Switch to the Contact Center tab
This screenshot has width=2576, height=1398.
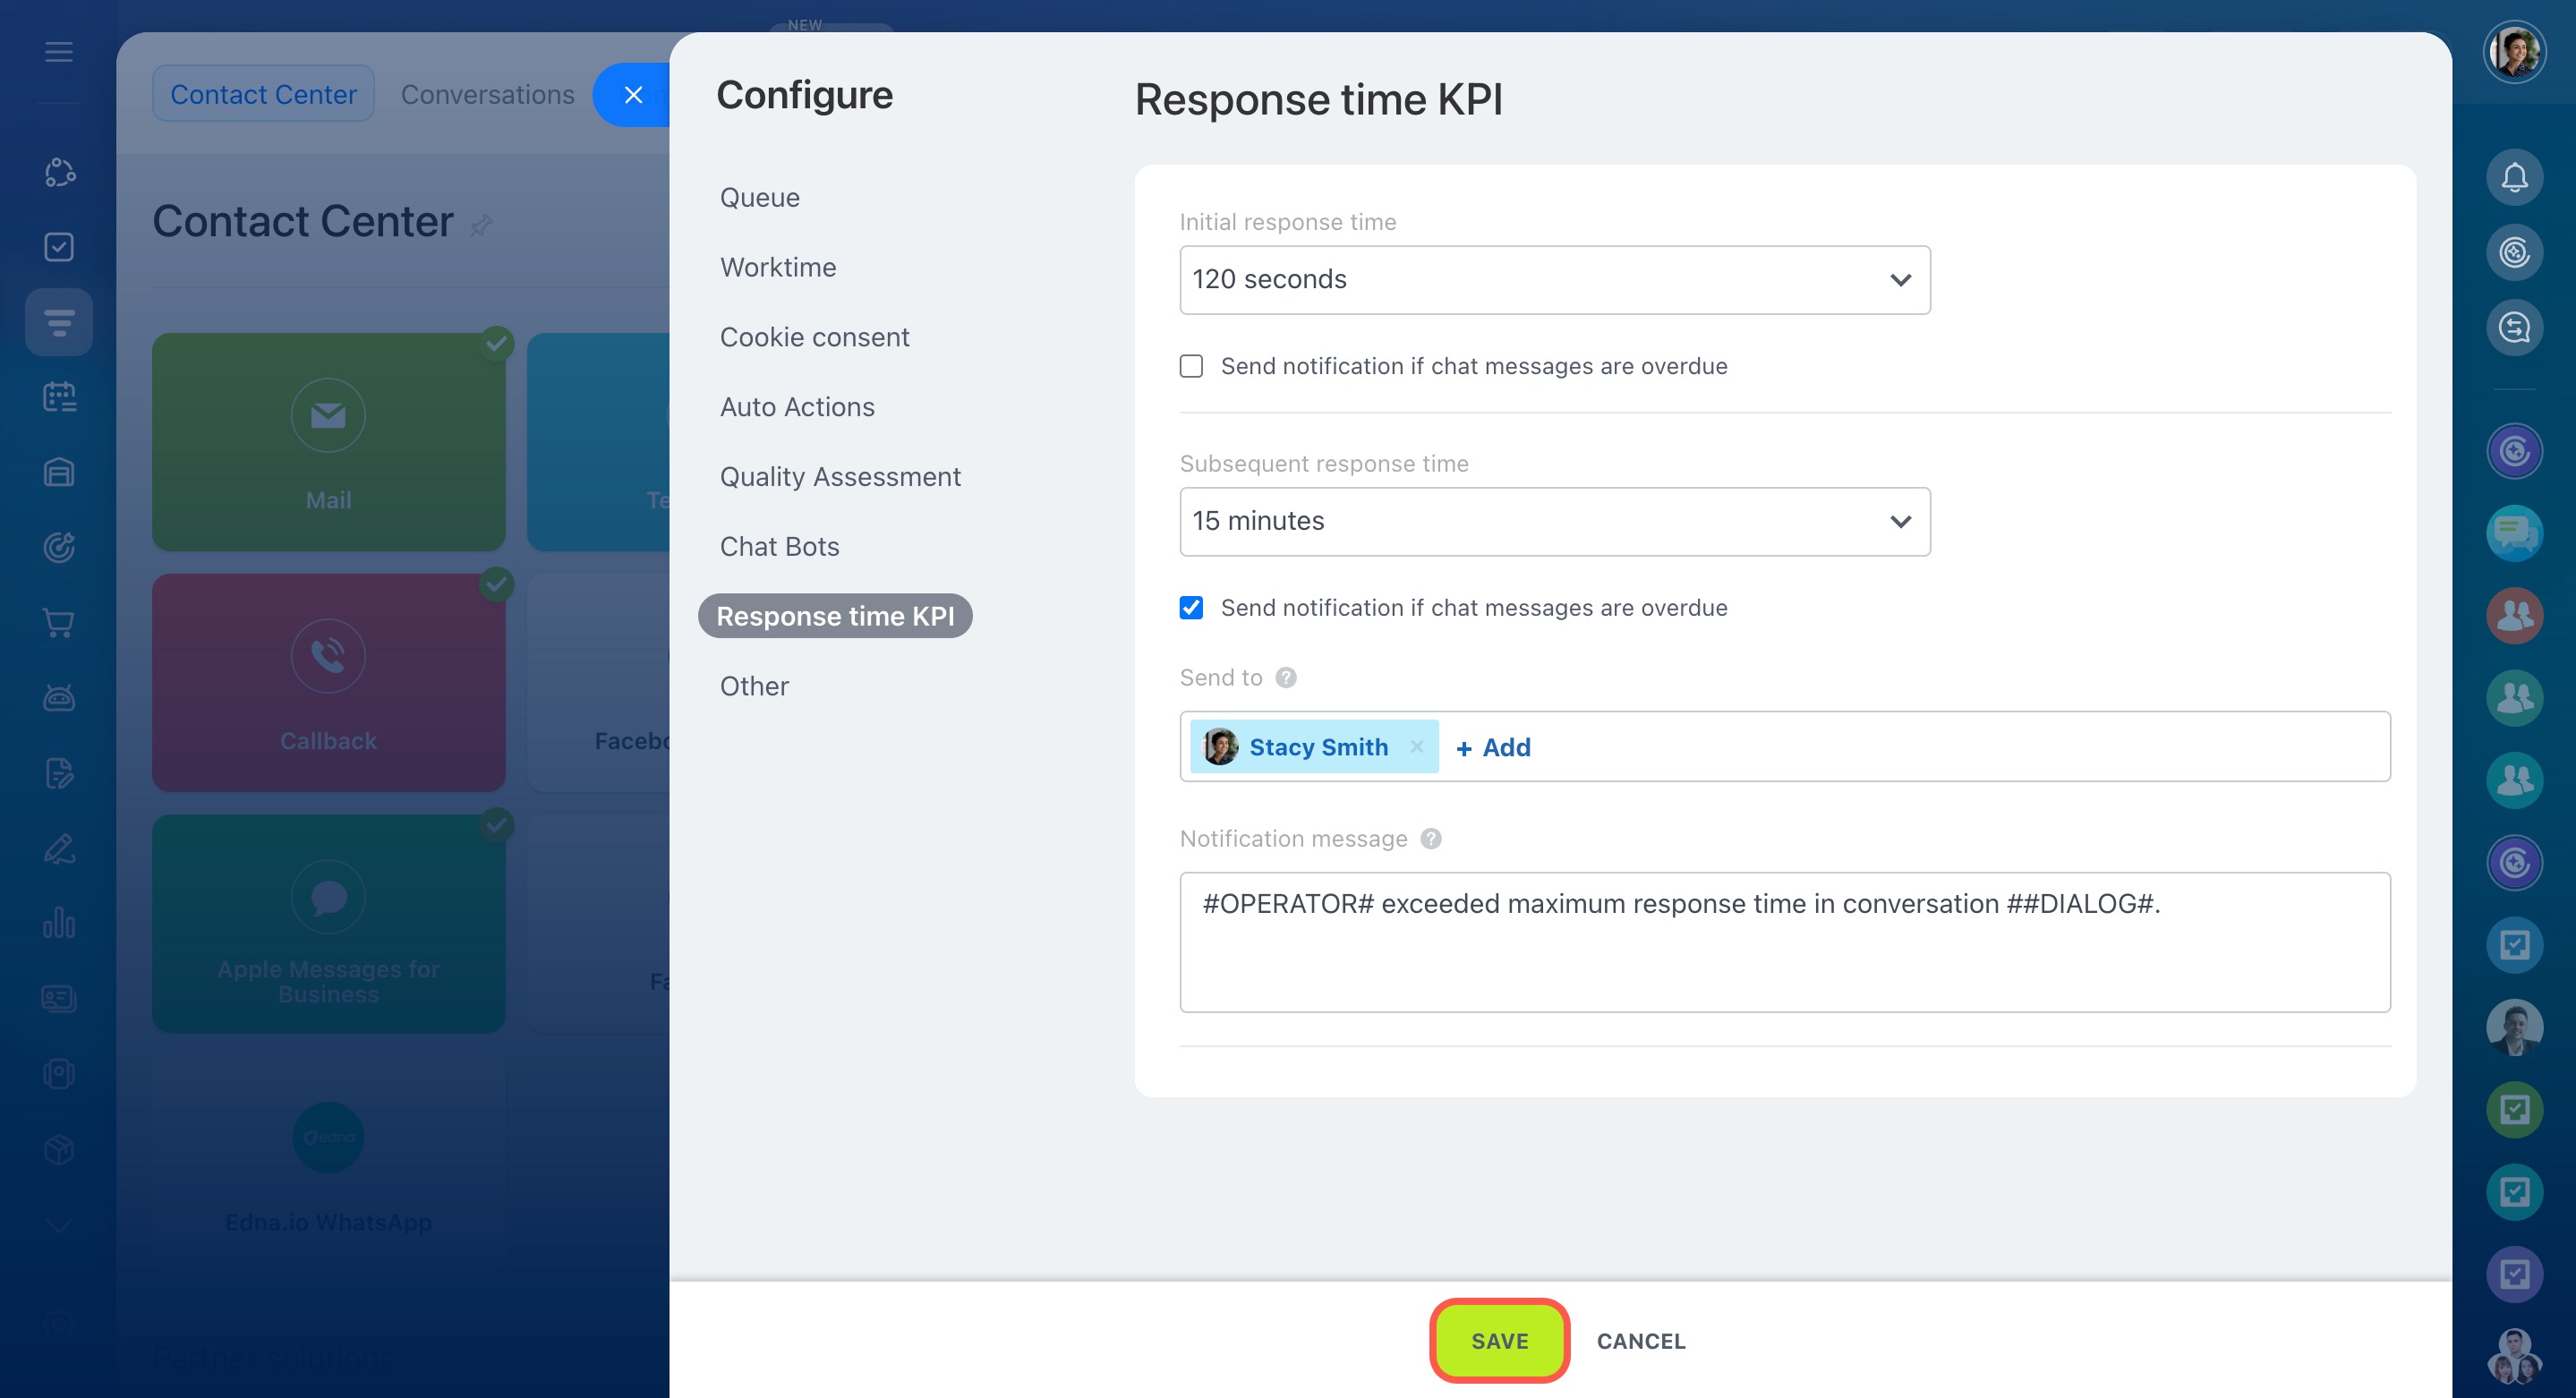pyautogui.click(x=263, y=94)
